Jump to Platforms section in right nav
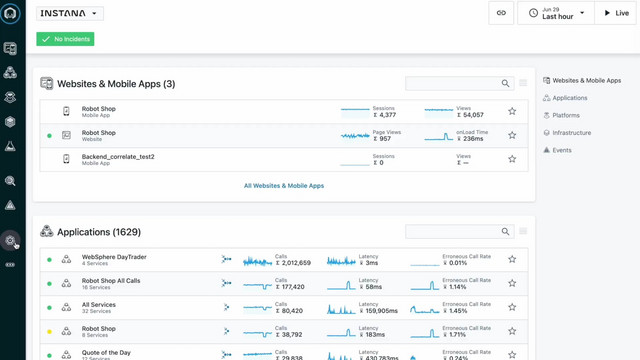640x360 pixels. 561,116
